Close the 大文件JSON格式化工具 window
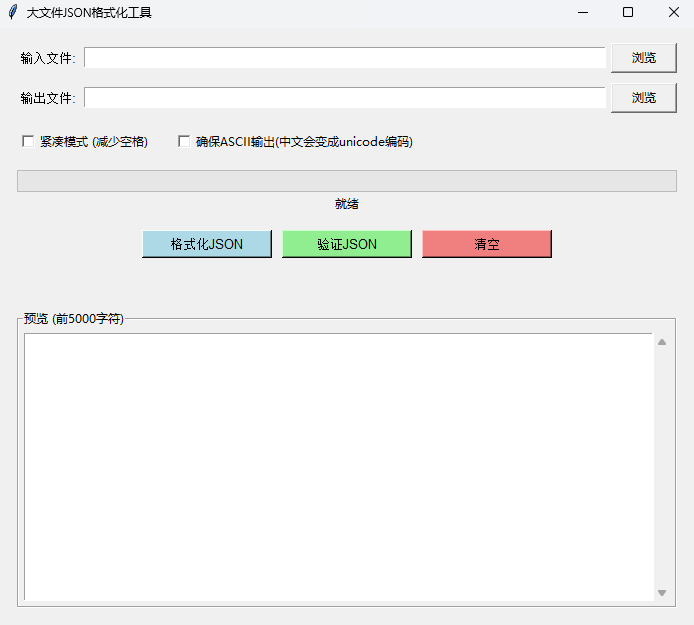The height and width of the screenshot is (625, 694). [673, 12]
